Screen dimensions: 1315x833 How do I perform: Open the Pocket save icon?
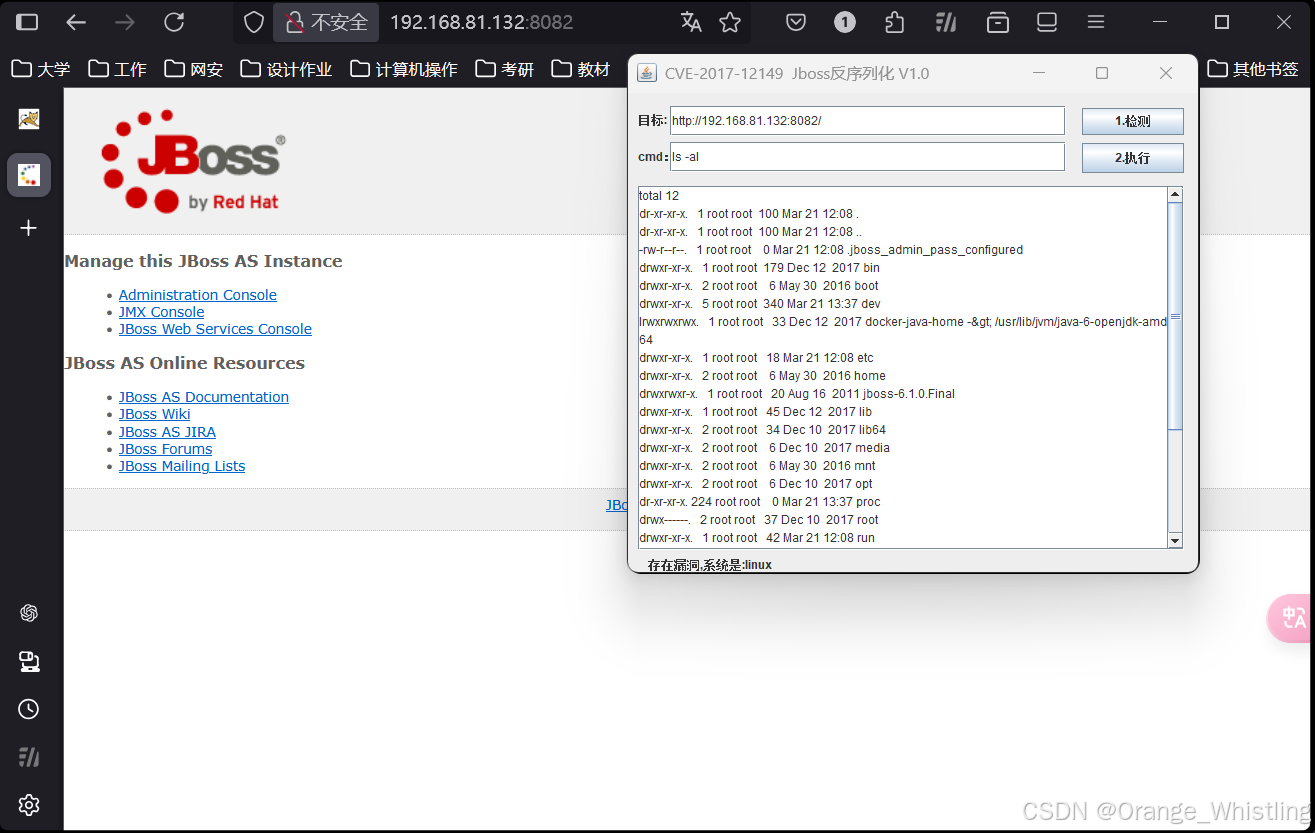[x=796, y=22]
